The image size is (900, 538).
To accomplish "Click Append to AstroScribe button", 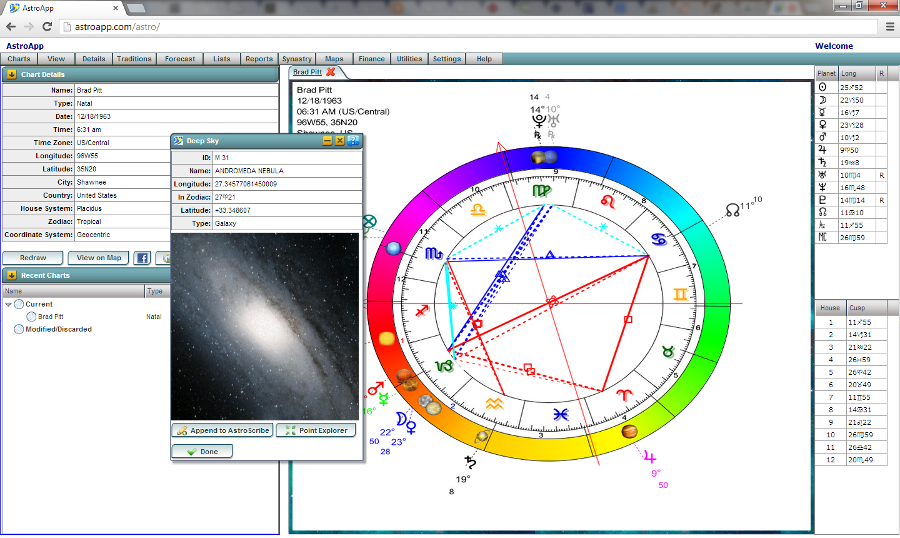I will pyautogui.click(x=222, y=430).
